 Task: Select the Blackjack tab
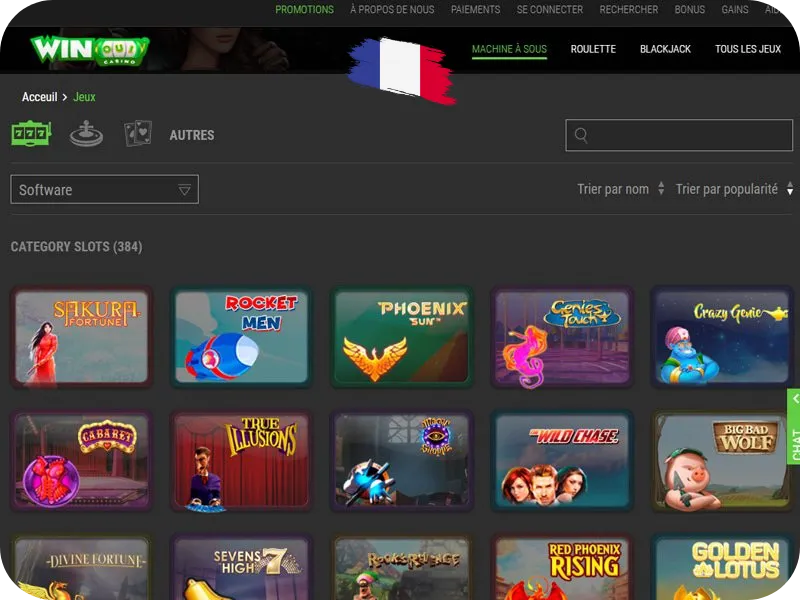(x=665, y=49)
